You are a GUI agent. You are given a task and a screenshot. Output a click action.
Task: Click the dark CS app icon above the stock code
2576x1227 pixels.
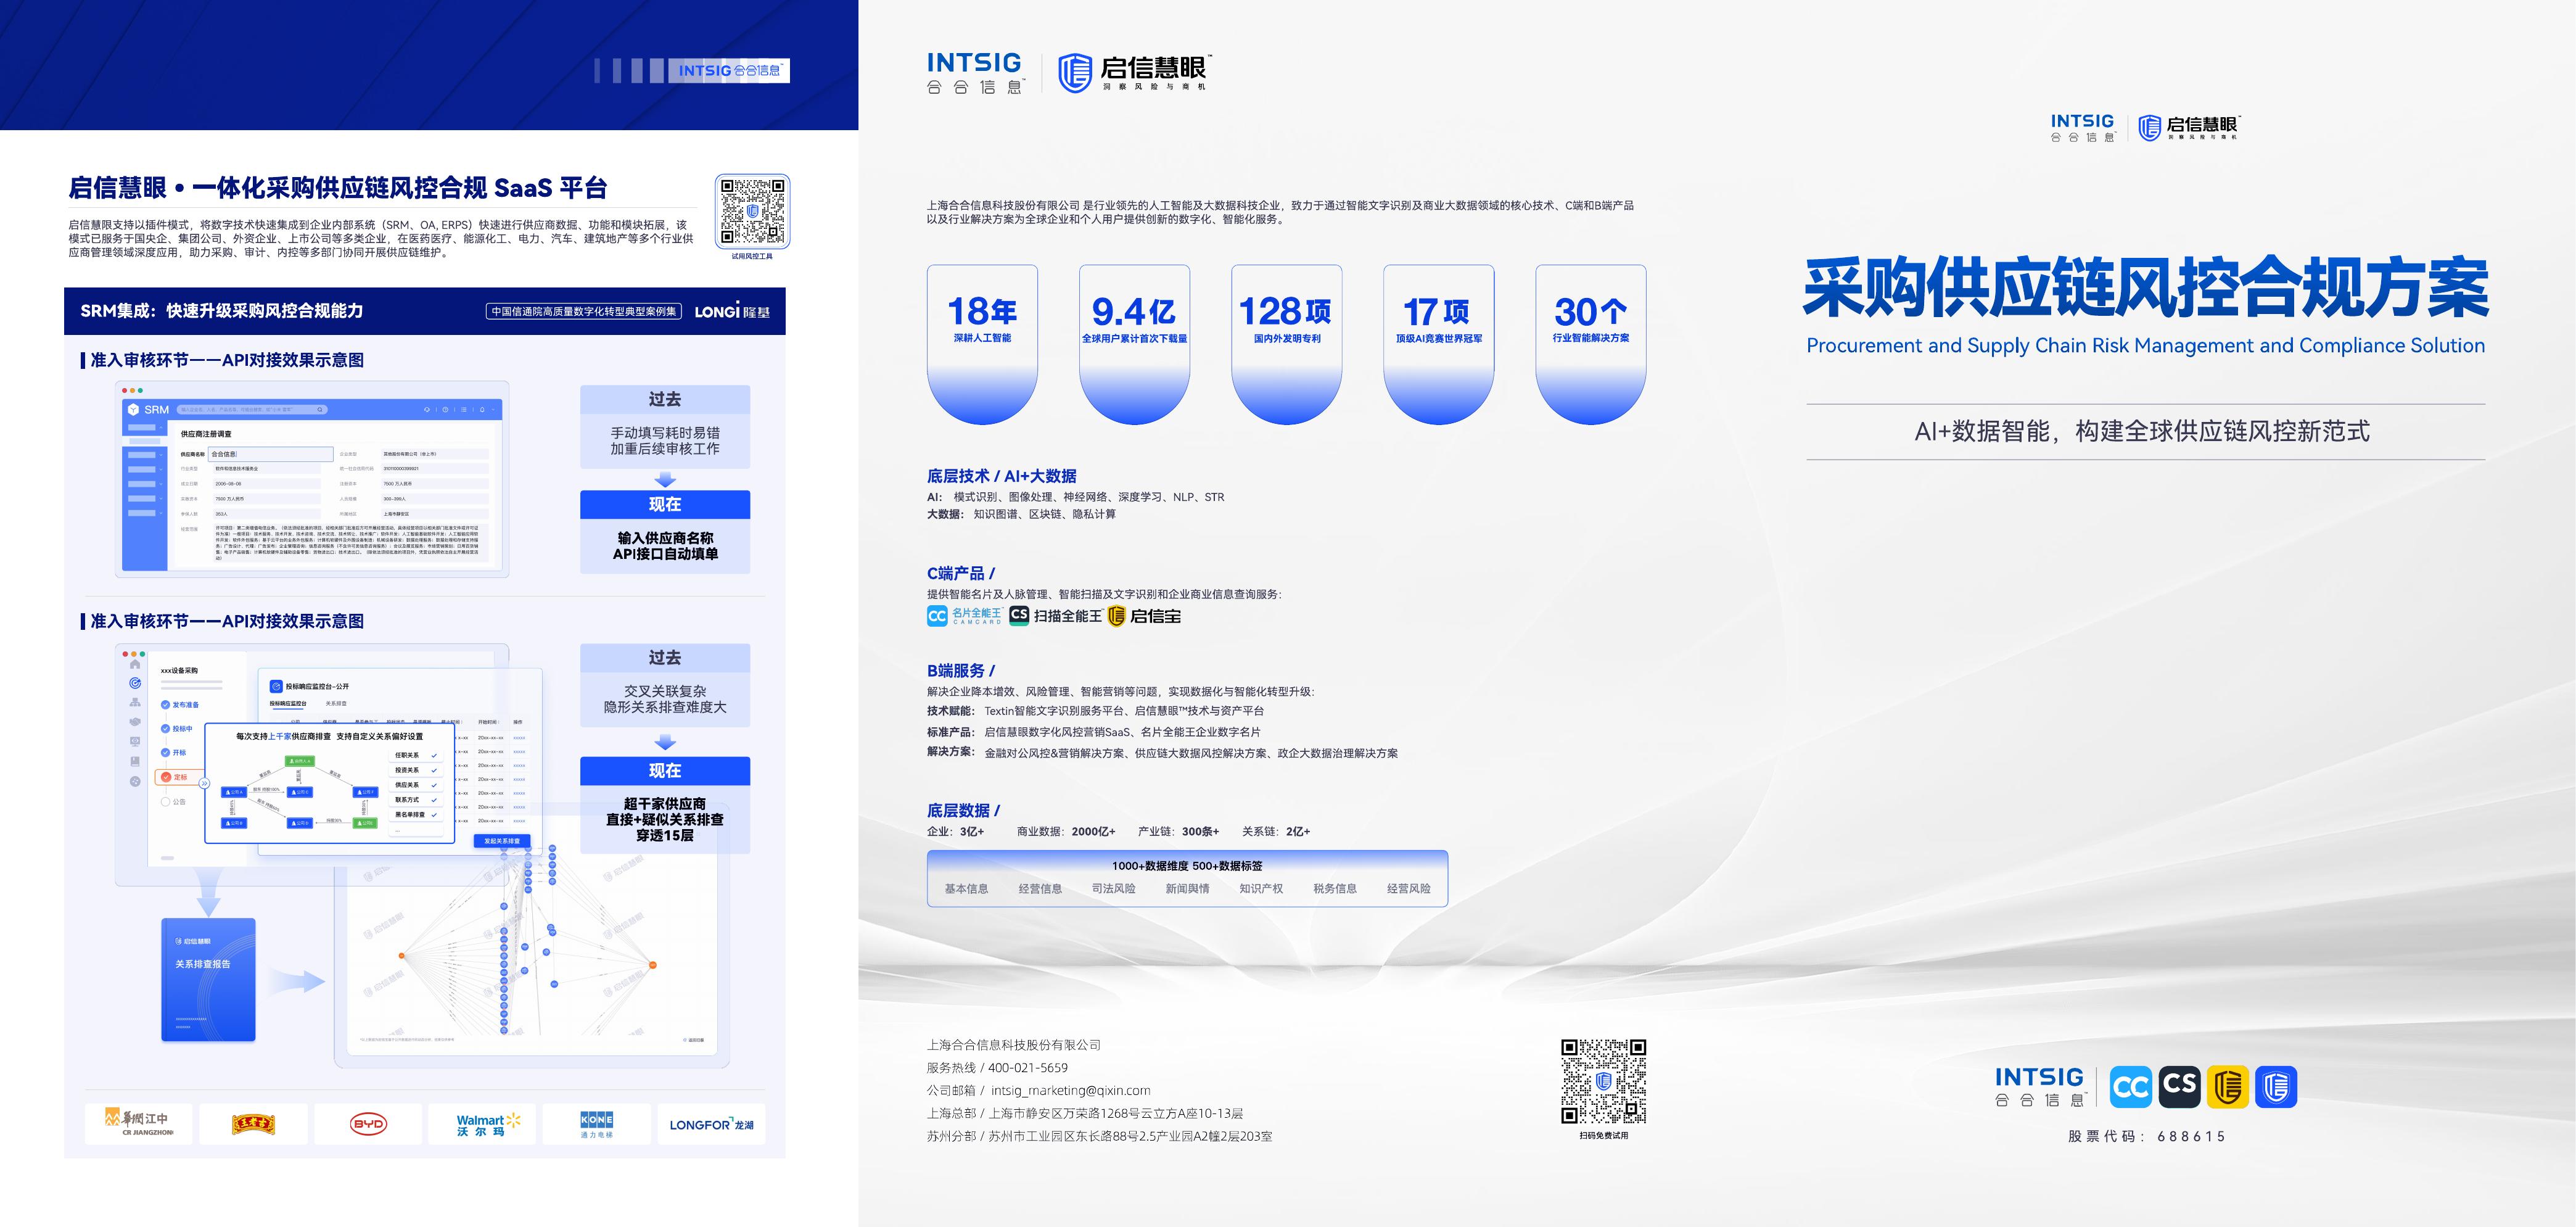2179,1087
